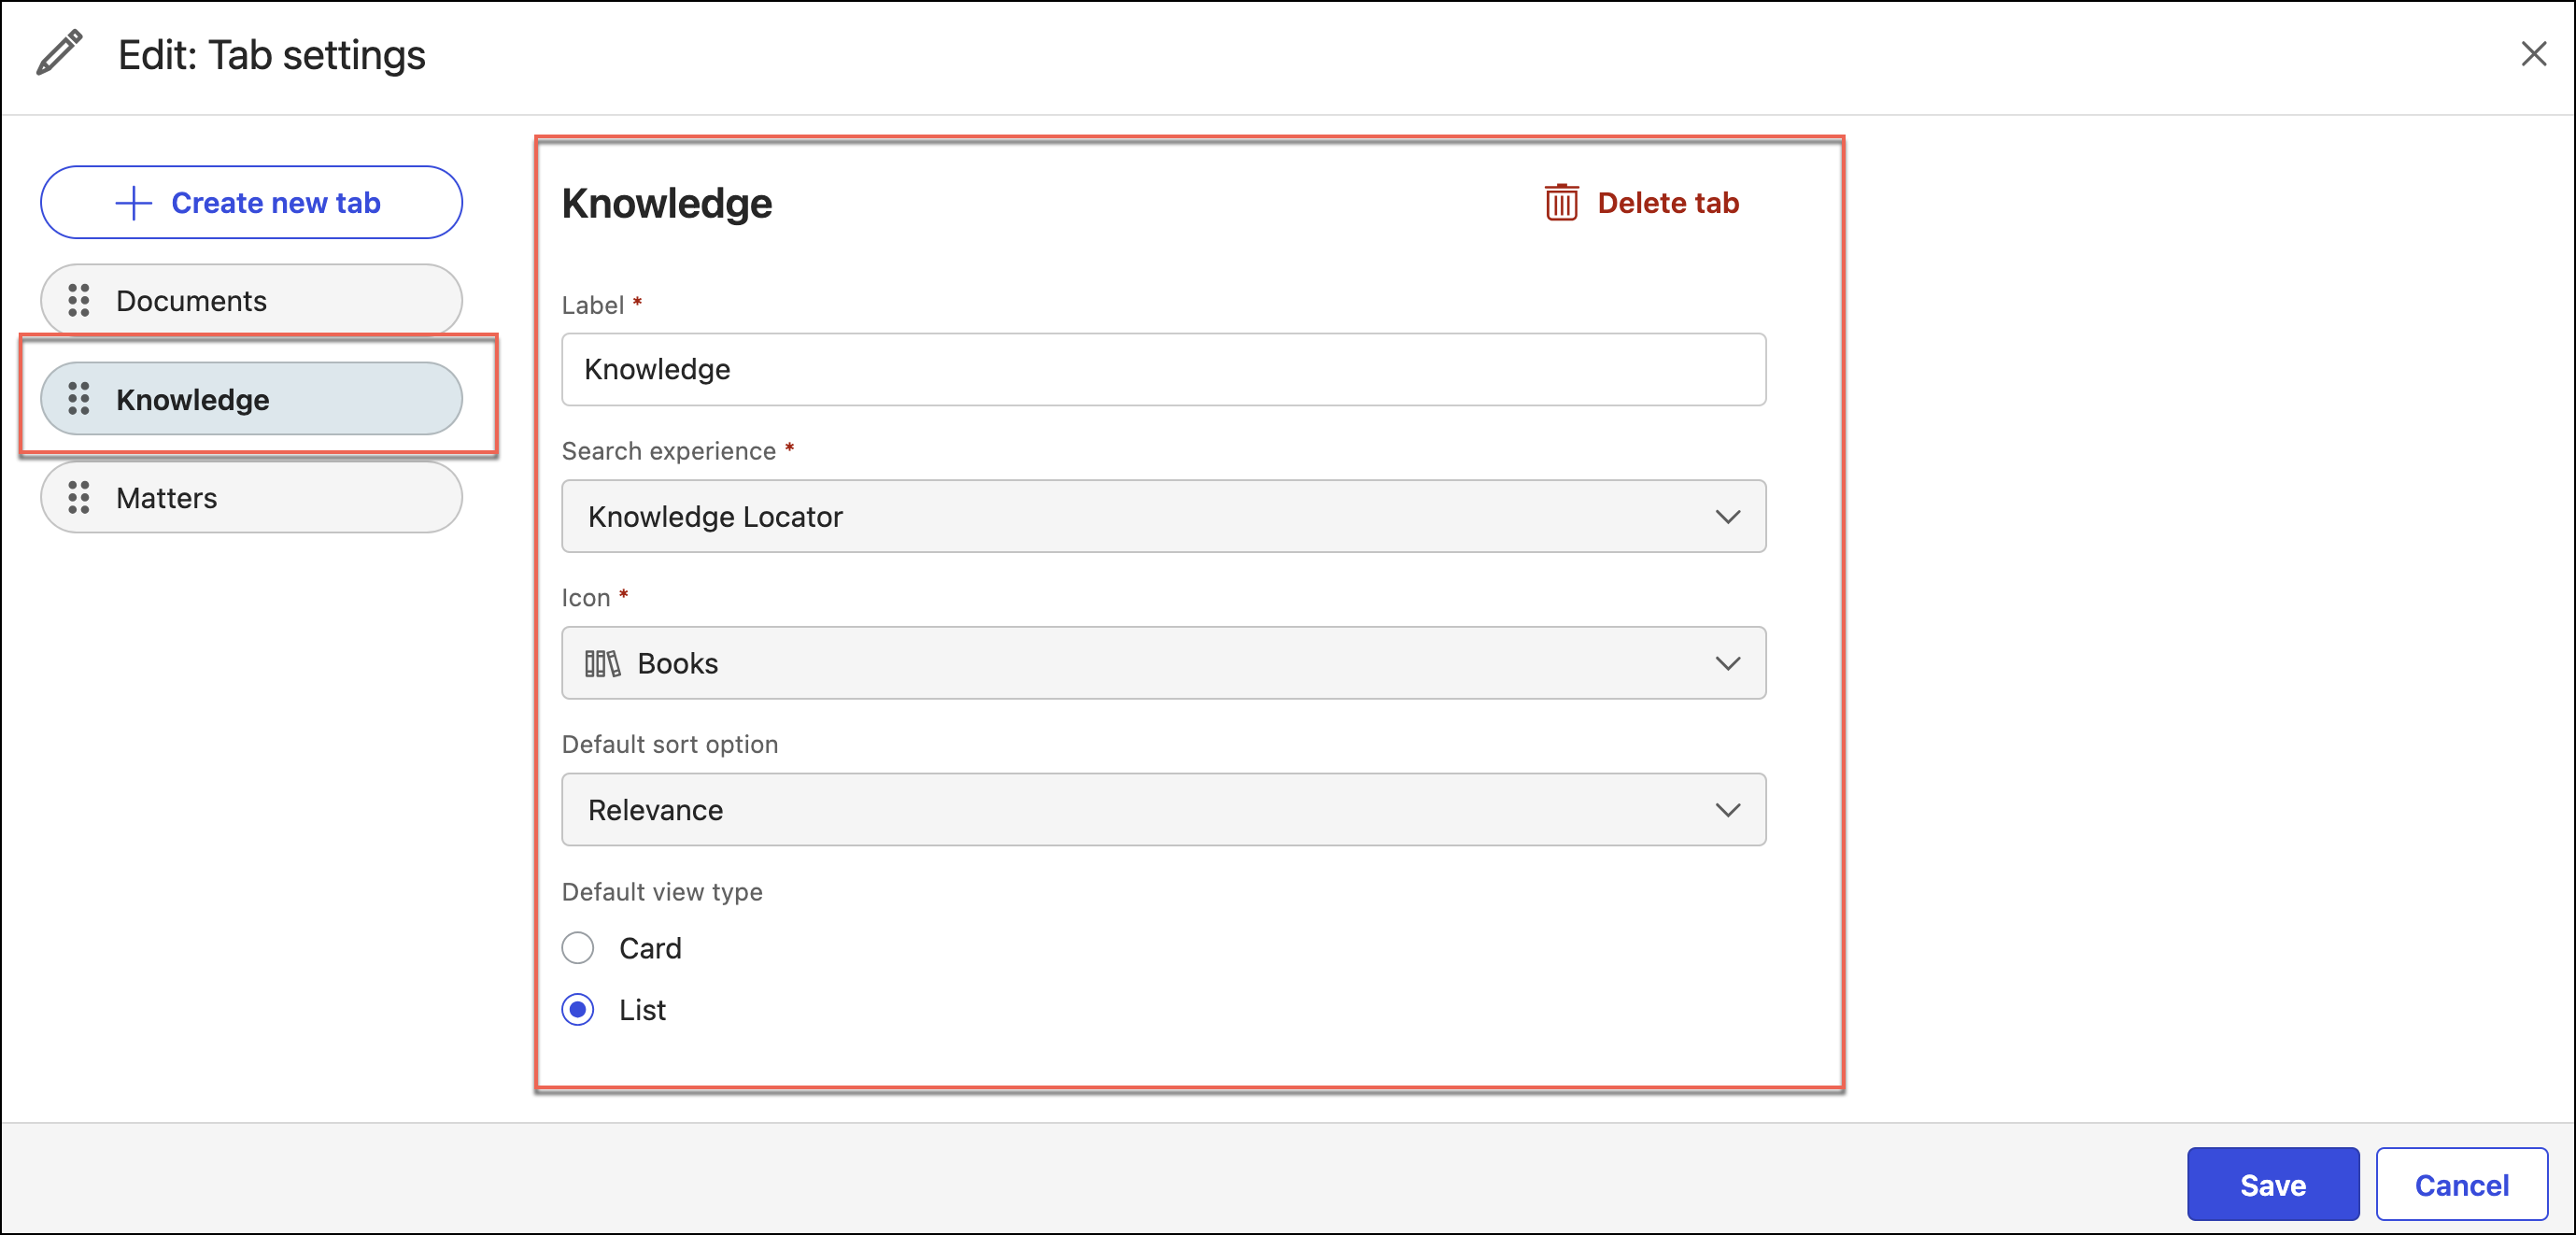Viewport: 2576px width, 1235px height.
Task: Click inside the Label text field
Action: point(1163,369)
